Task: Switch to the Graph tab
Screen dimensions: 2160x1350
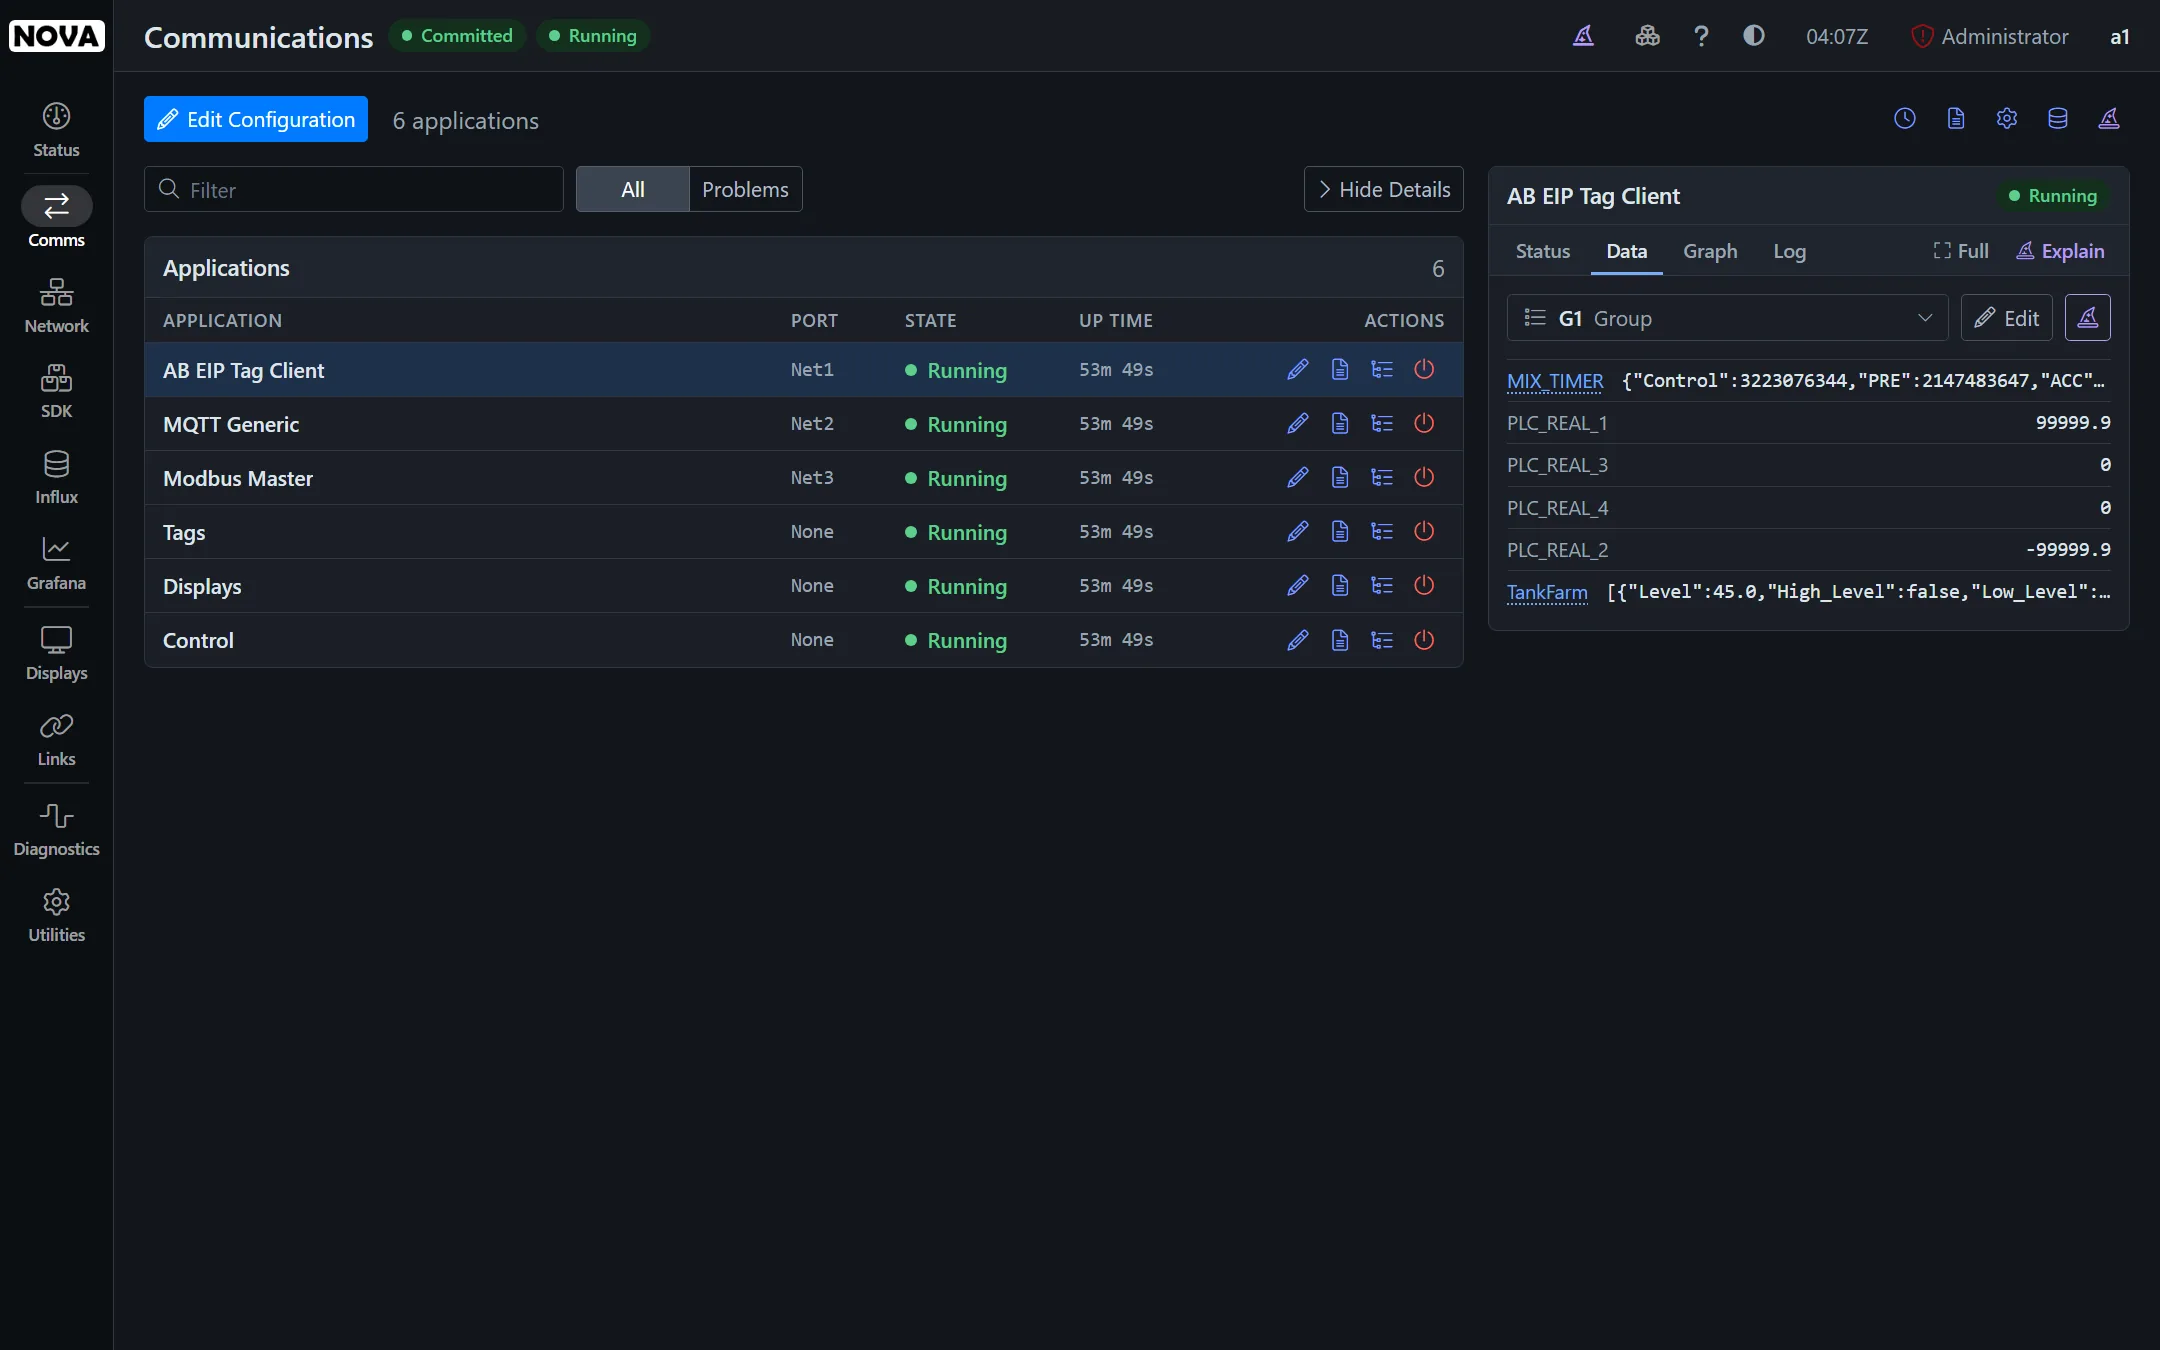Action: [1710, 251]
